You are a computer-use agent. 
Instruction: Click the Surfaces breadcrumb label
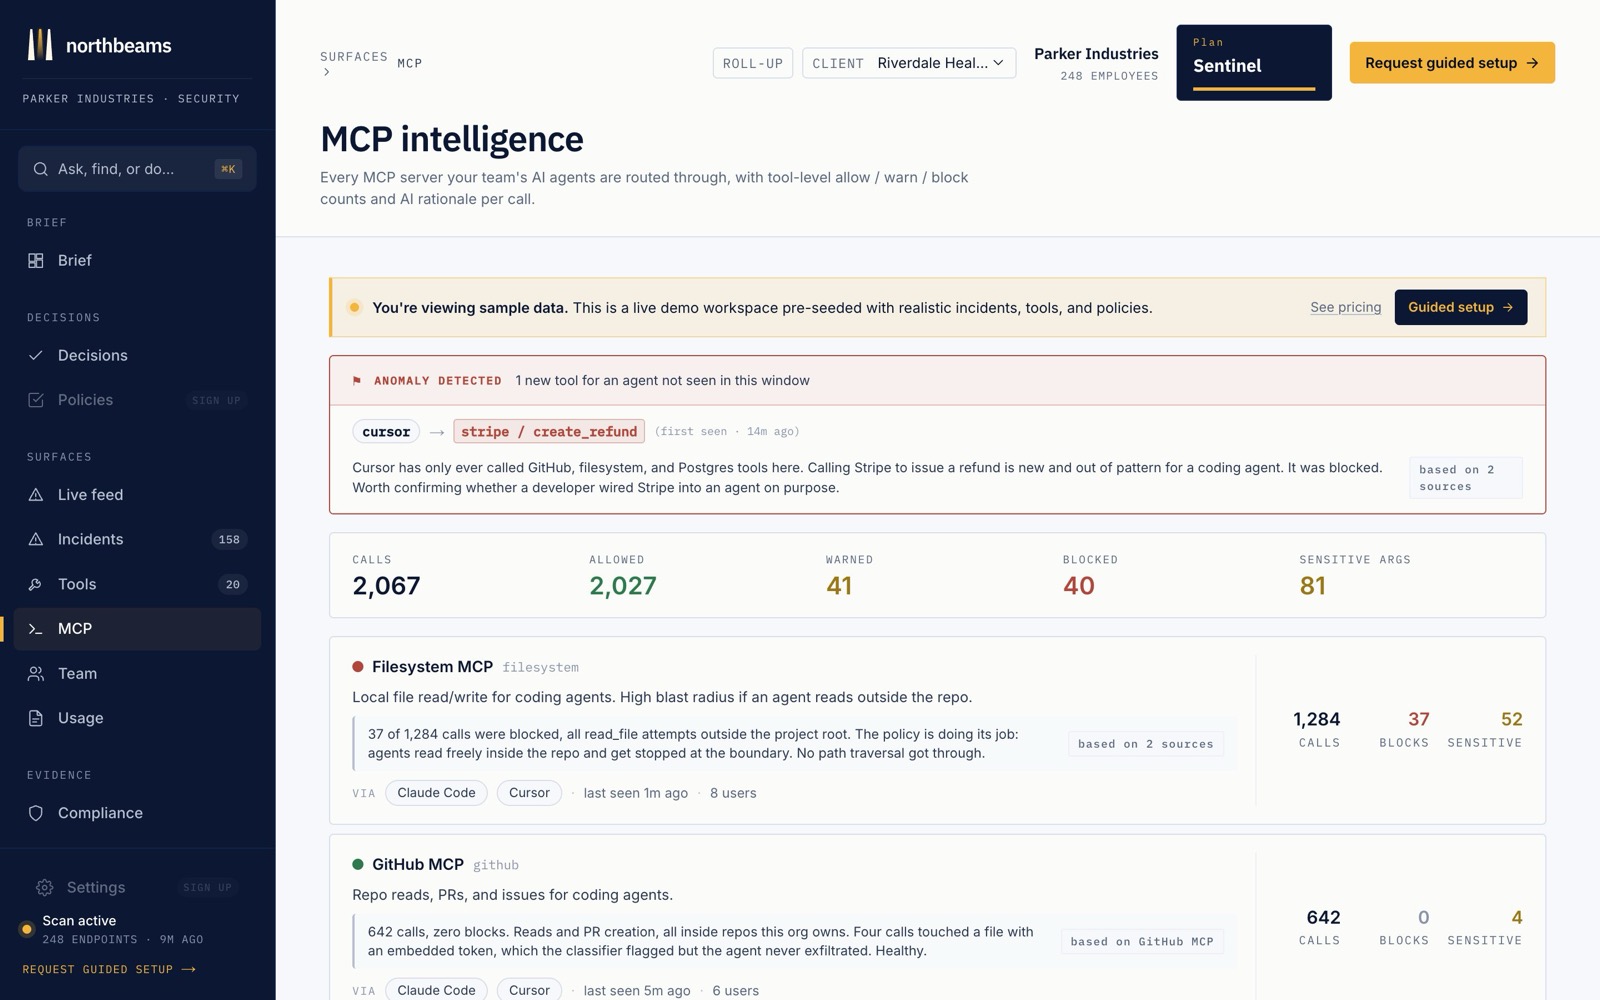[354, 57]
